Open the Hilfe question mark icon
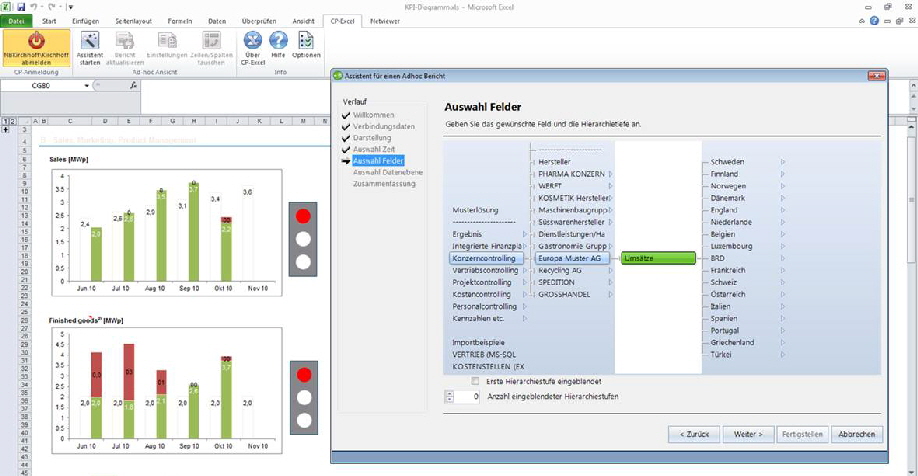918x476 pixels. point(278,40)
